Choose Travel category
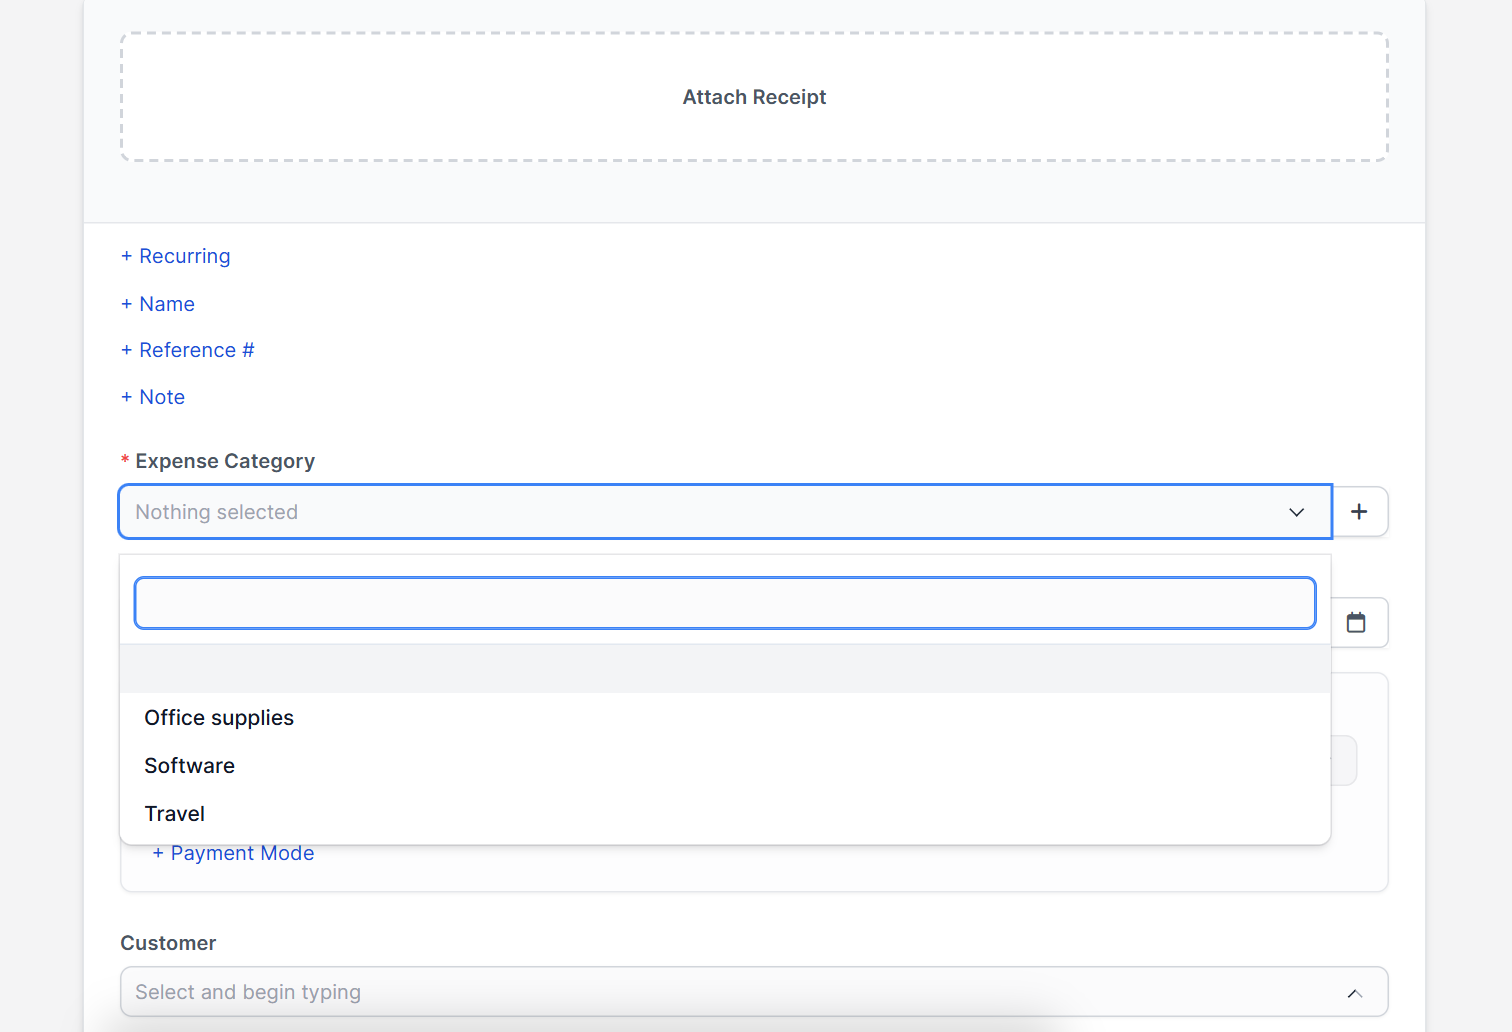The width and height of the screenshot is (1512, 1032). pos(725,814)
